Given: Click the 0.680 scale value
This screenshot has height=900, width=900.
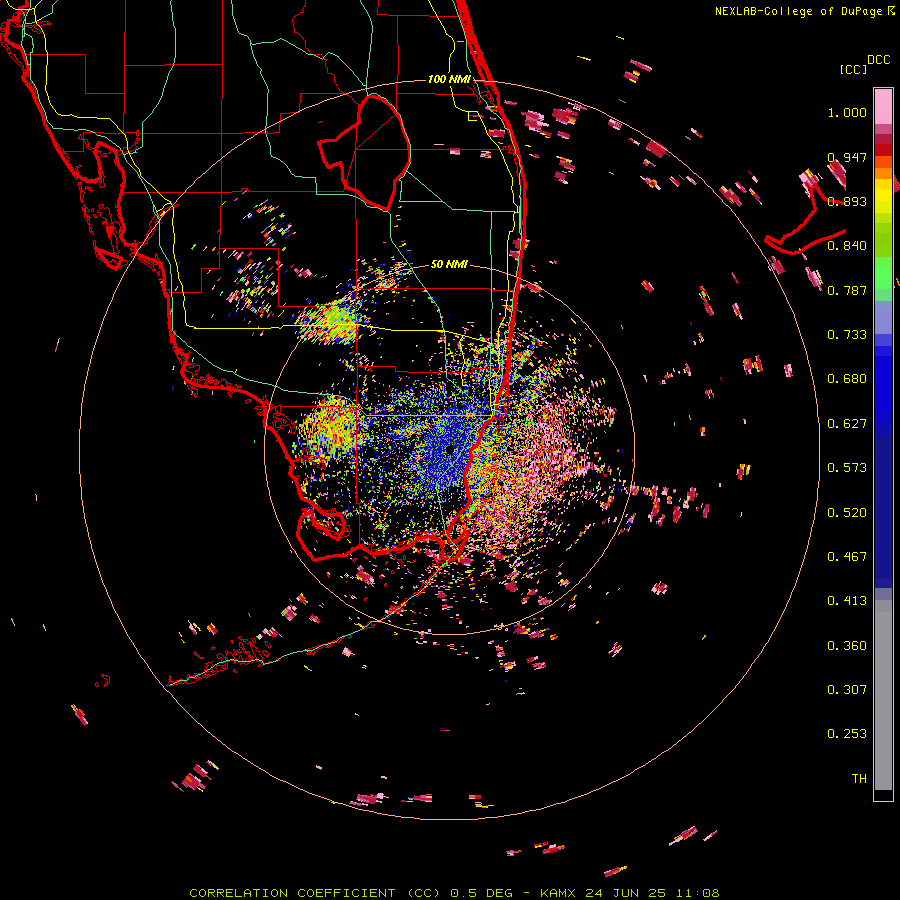Looking at the screenshot, I should [847, 379].
